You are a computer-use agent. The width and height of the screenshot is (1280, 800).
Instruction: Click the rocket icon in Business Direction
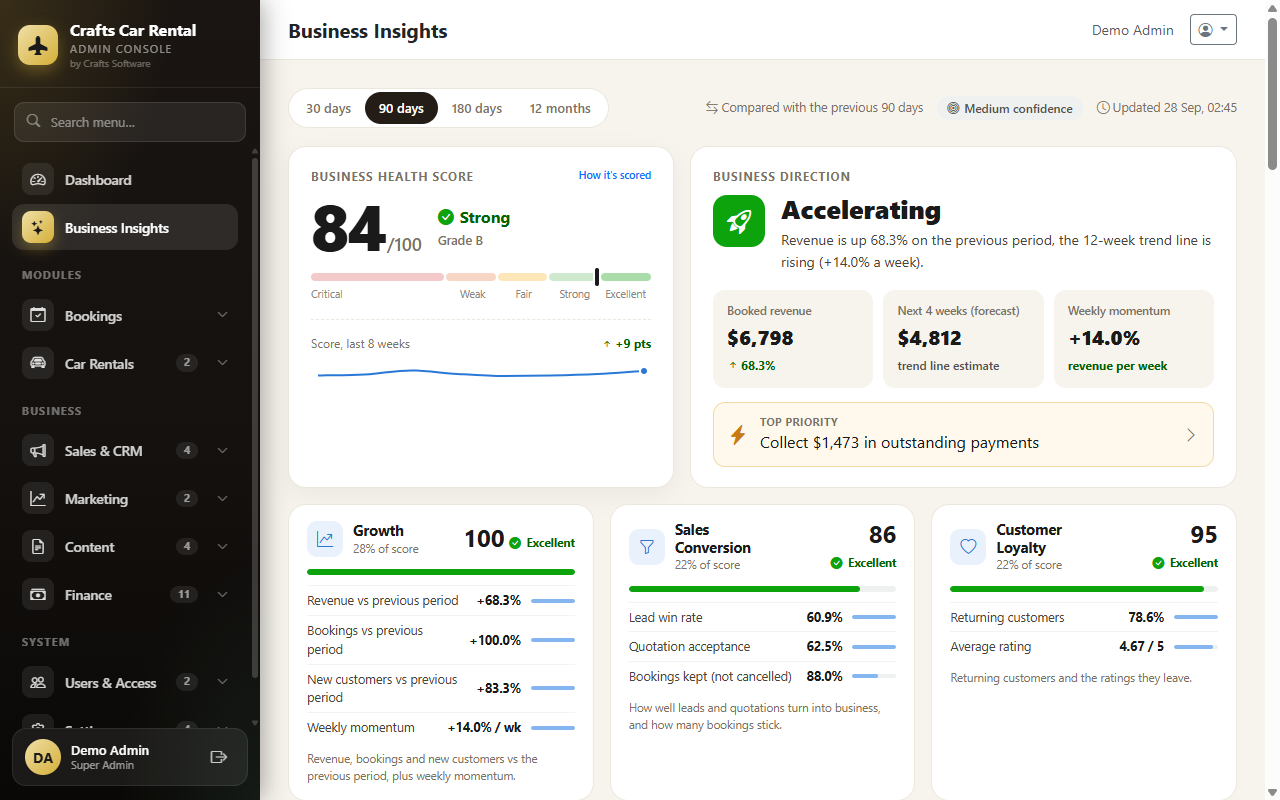[739, 221]
